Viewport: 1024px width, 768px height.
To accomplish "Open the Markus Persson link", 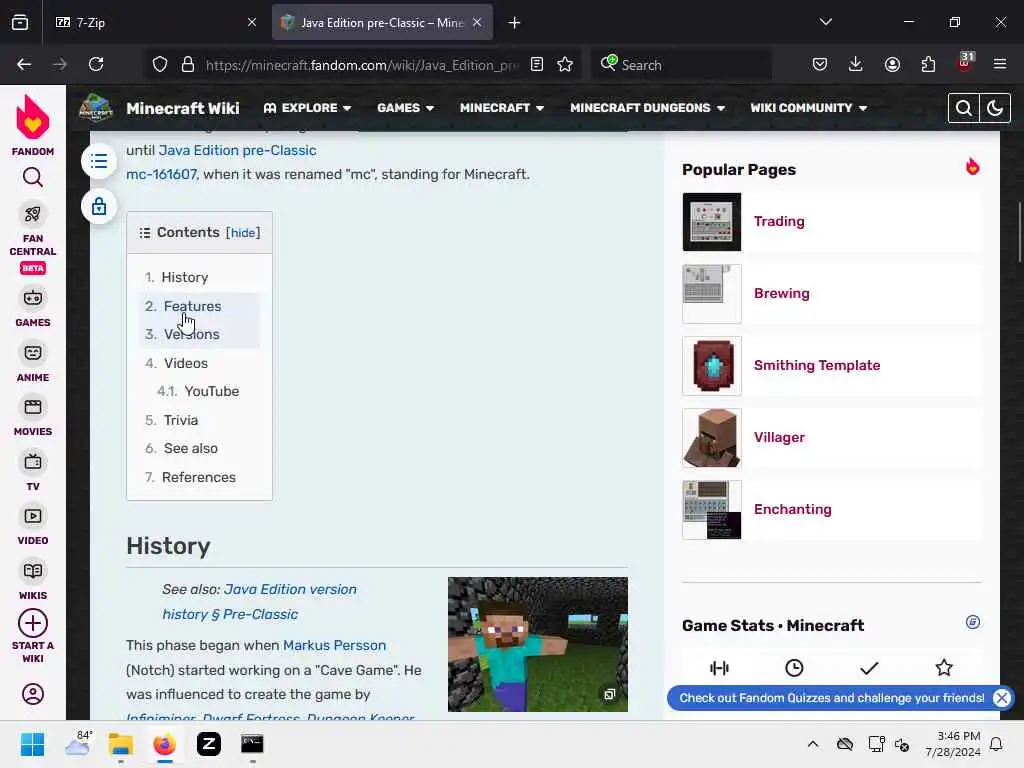I will tap(334, 645).
